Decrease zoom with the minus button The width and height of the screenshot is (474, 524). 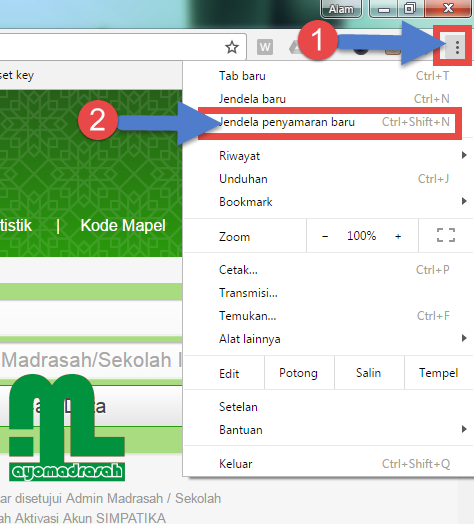click(x=325, y=236)
